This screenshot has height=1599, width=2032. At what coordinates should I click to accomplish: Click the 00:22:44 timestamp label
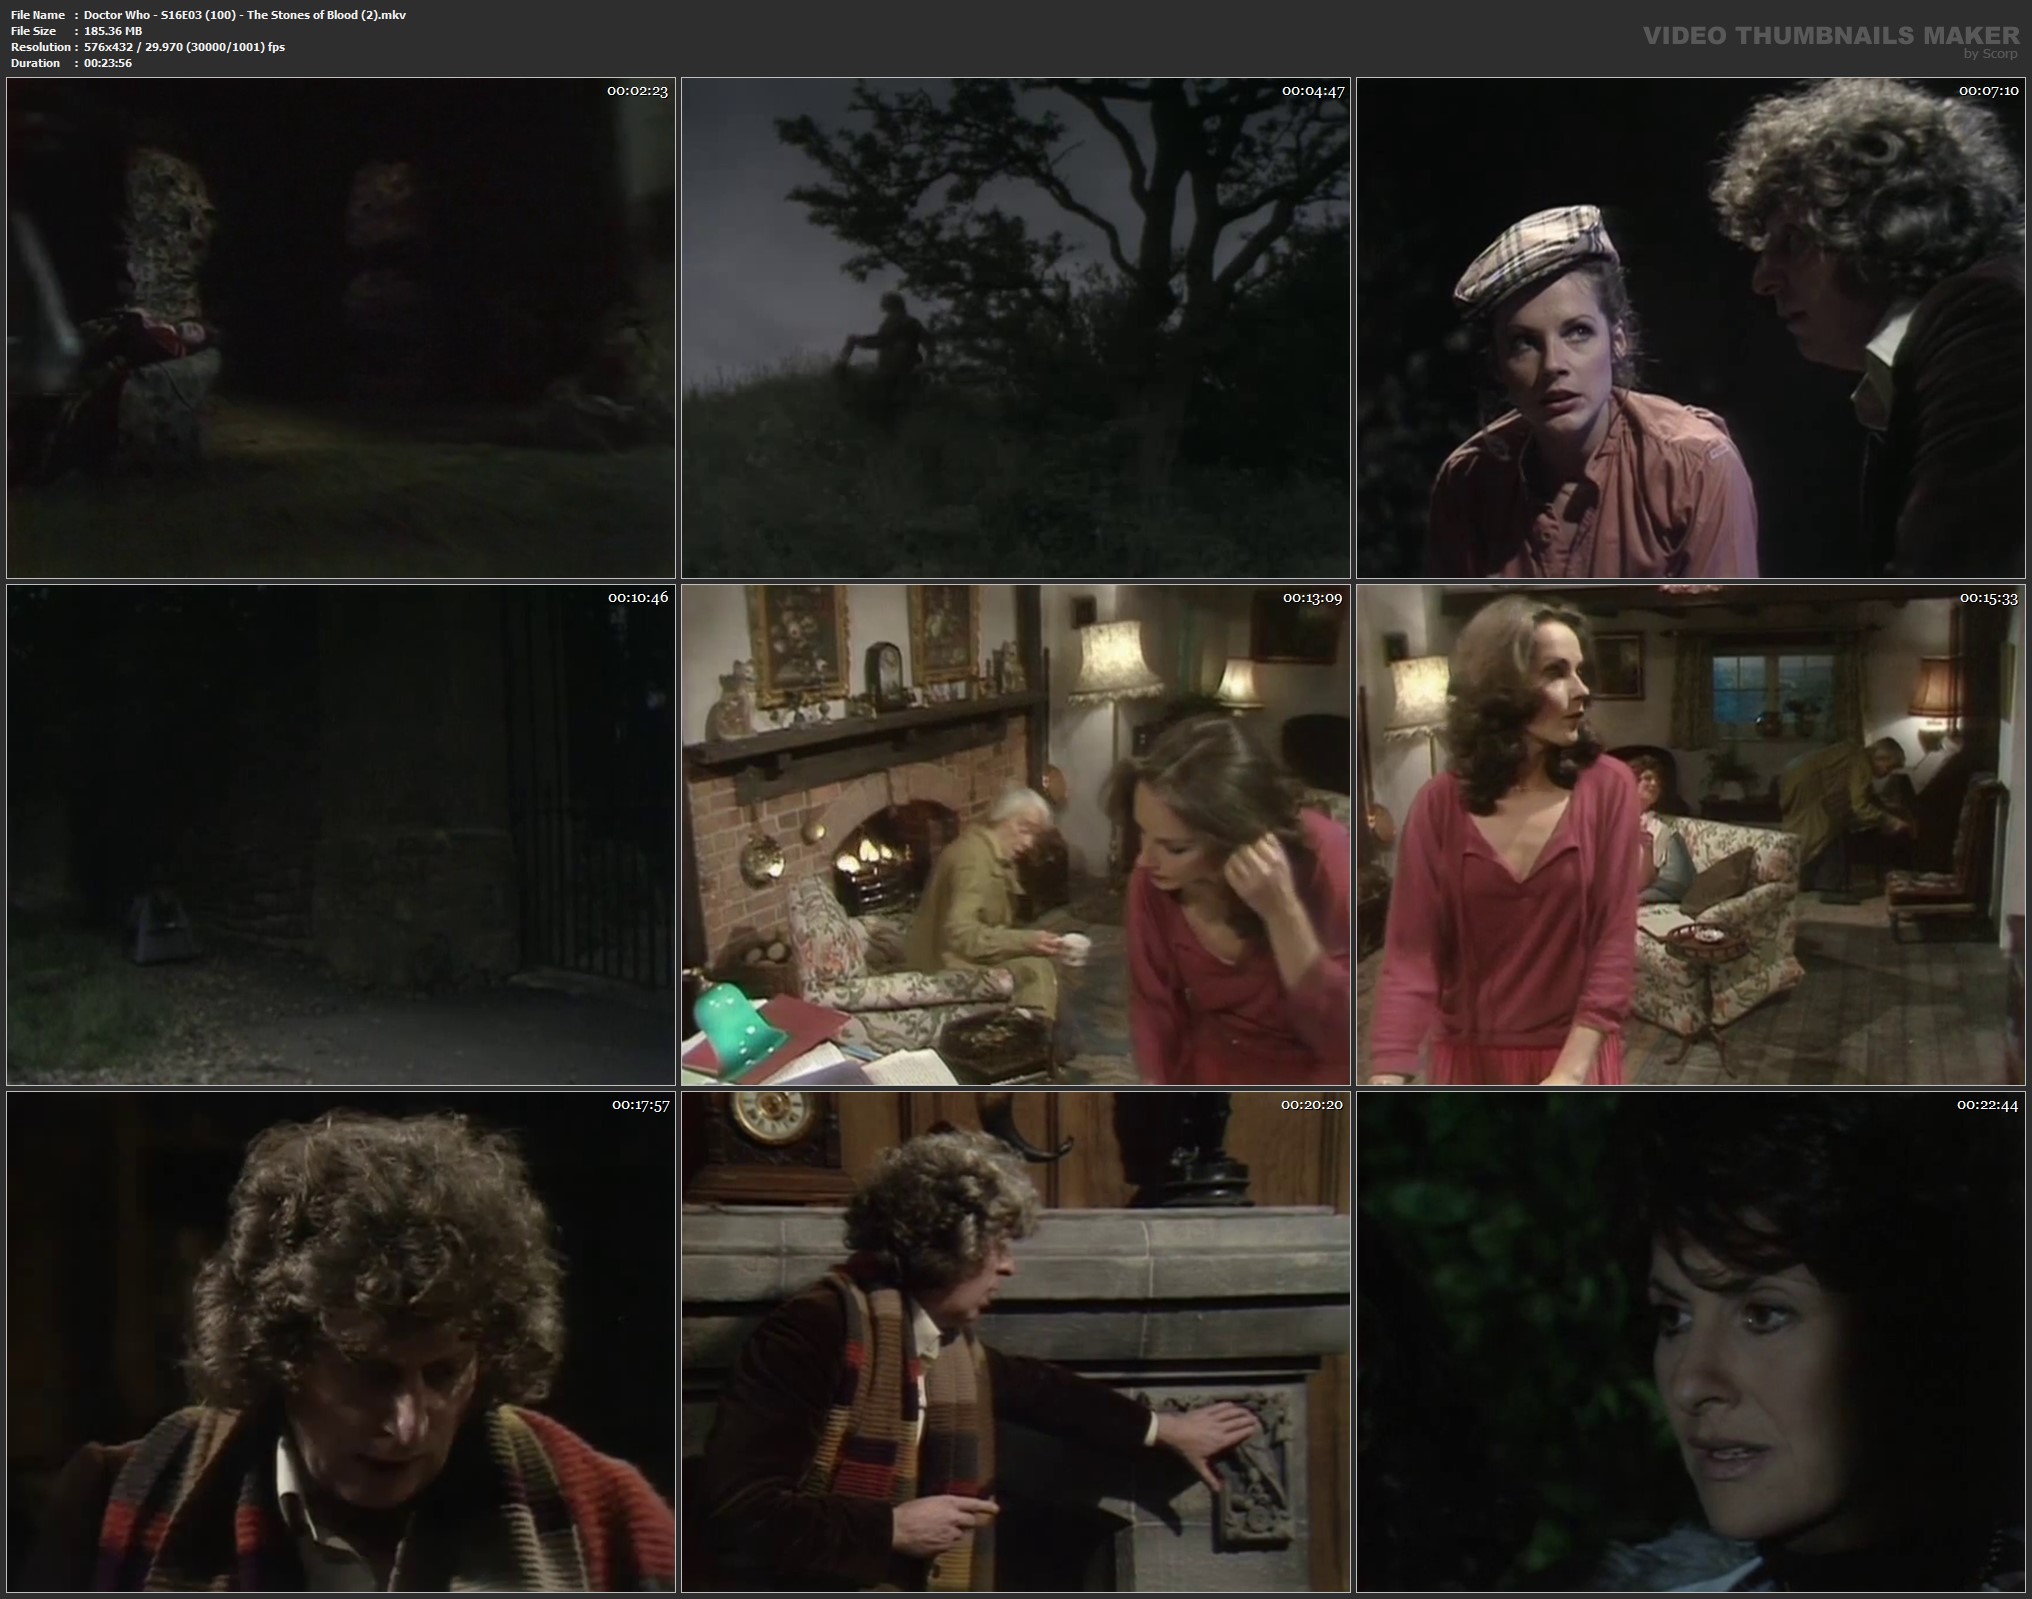click(1987, 1105)
